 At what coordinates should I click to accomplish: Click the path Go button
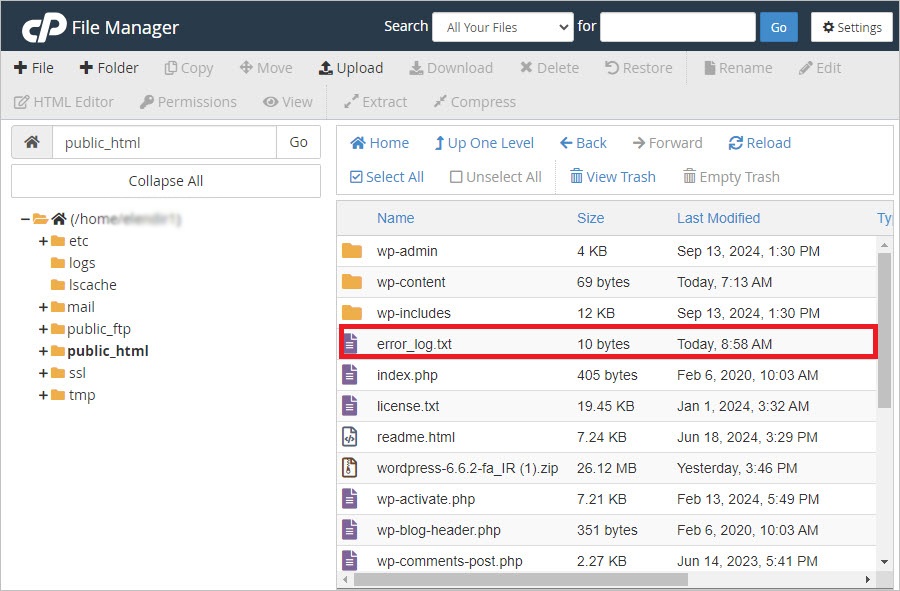click(298, 142)
